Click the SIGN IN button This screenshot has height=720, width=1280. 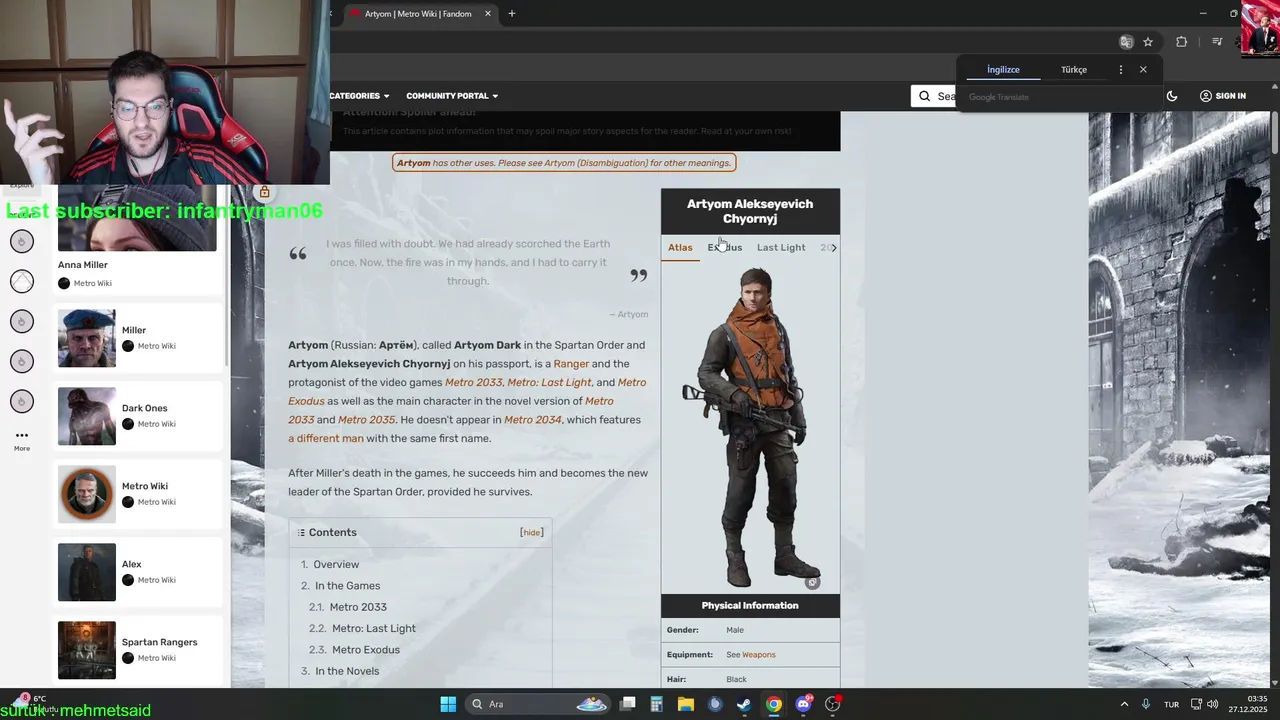[1222, 96]
